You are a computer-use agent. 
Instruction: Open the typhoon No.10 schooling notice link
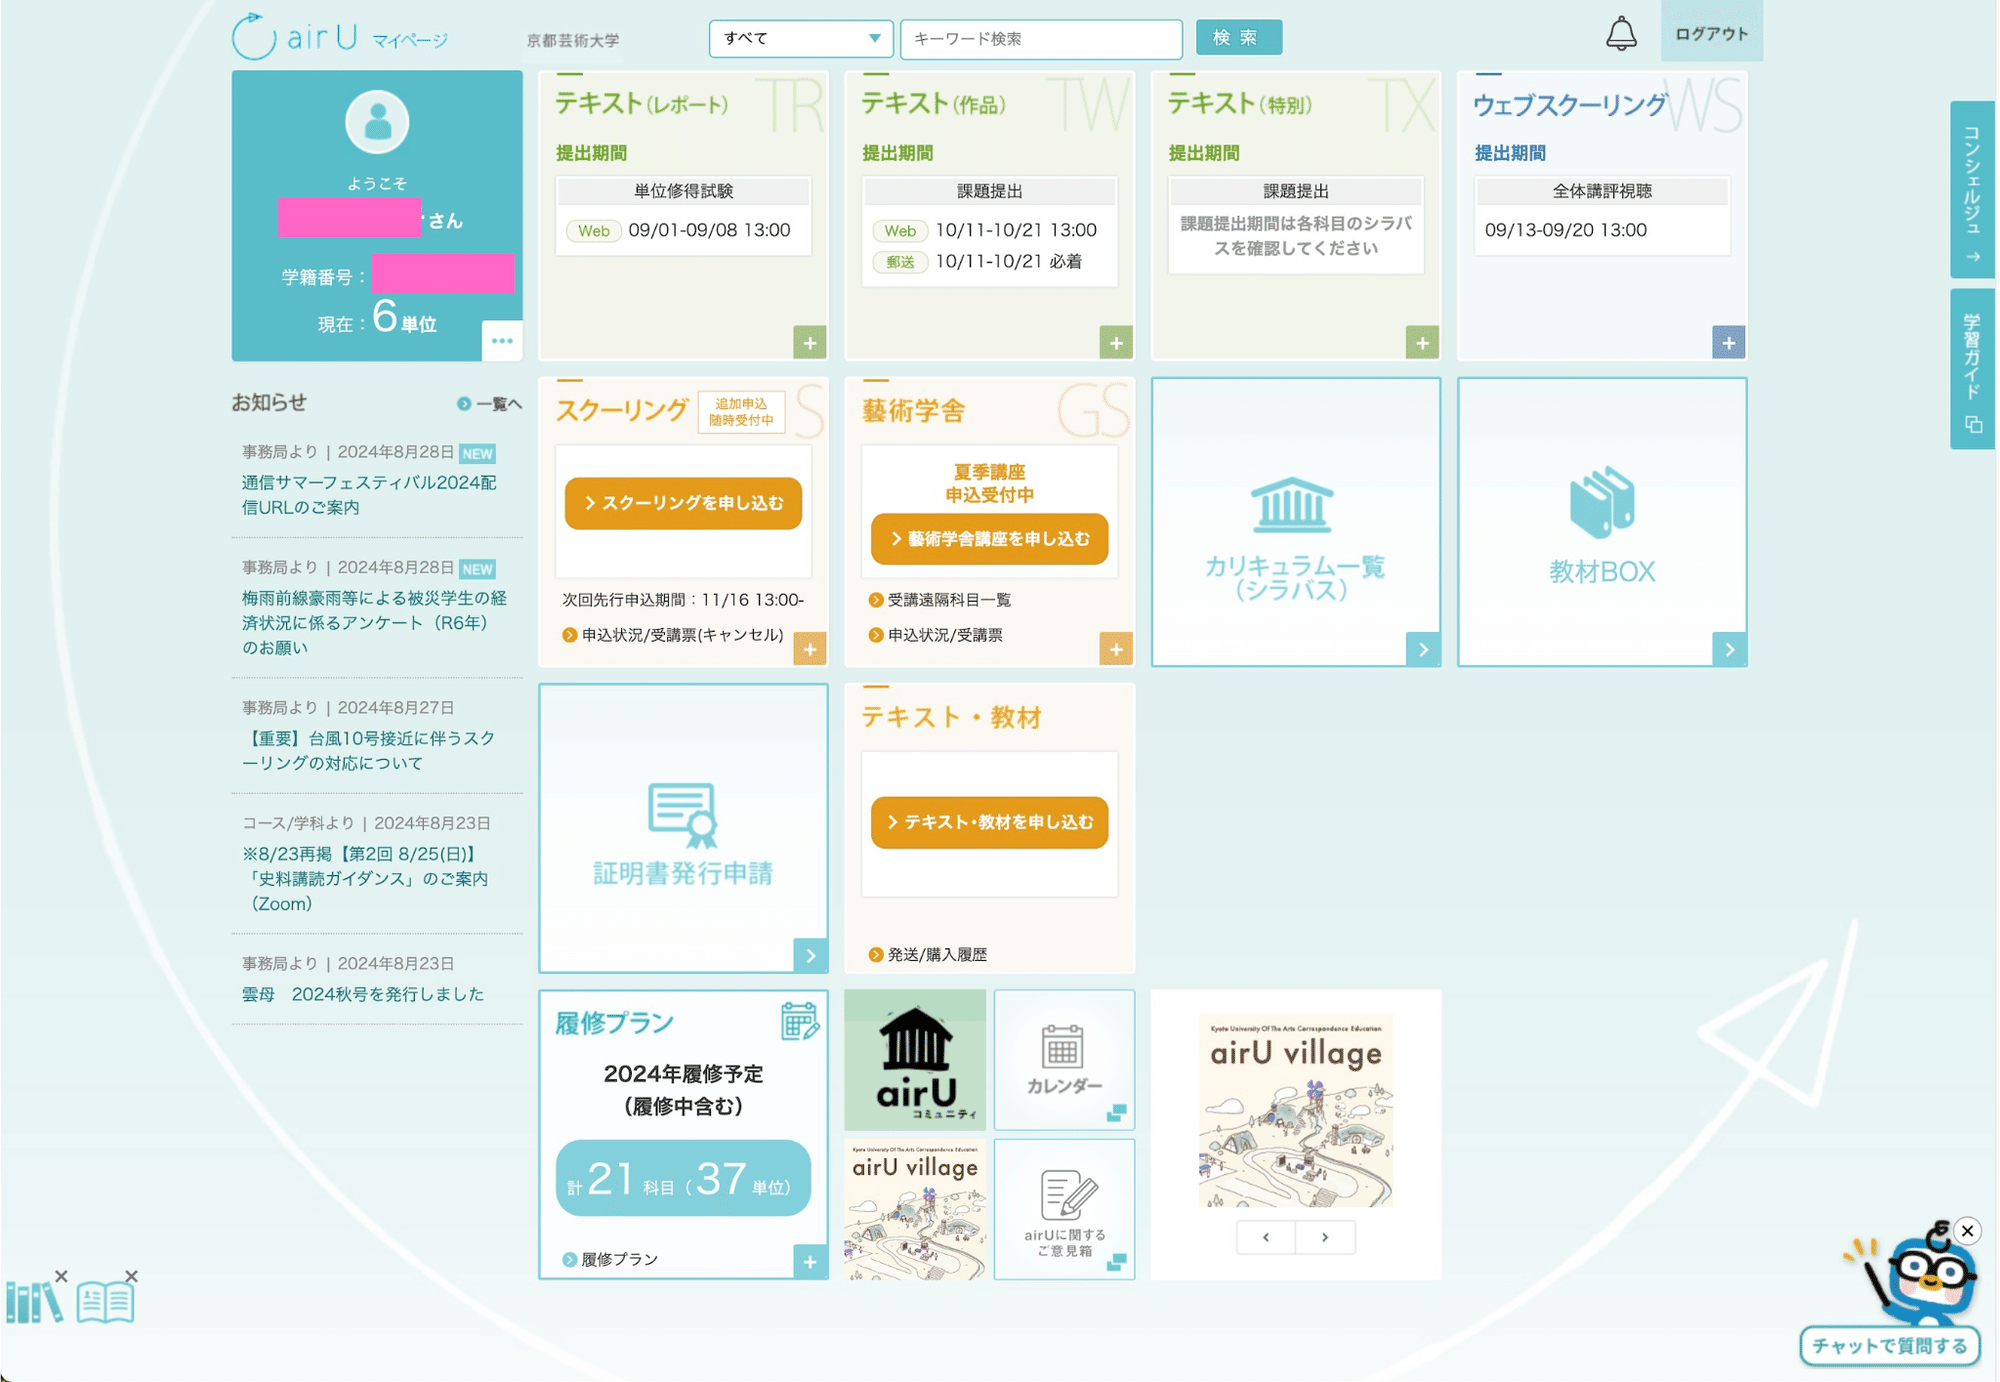click(369, 750)
